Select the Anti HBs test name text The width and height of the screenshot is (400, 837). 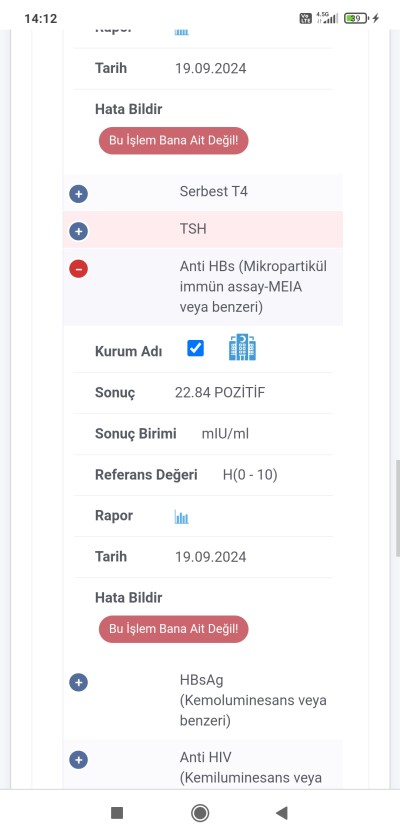tap(253, 287)
